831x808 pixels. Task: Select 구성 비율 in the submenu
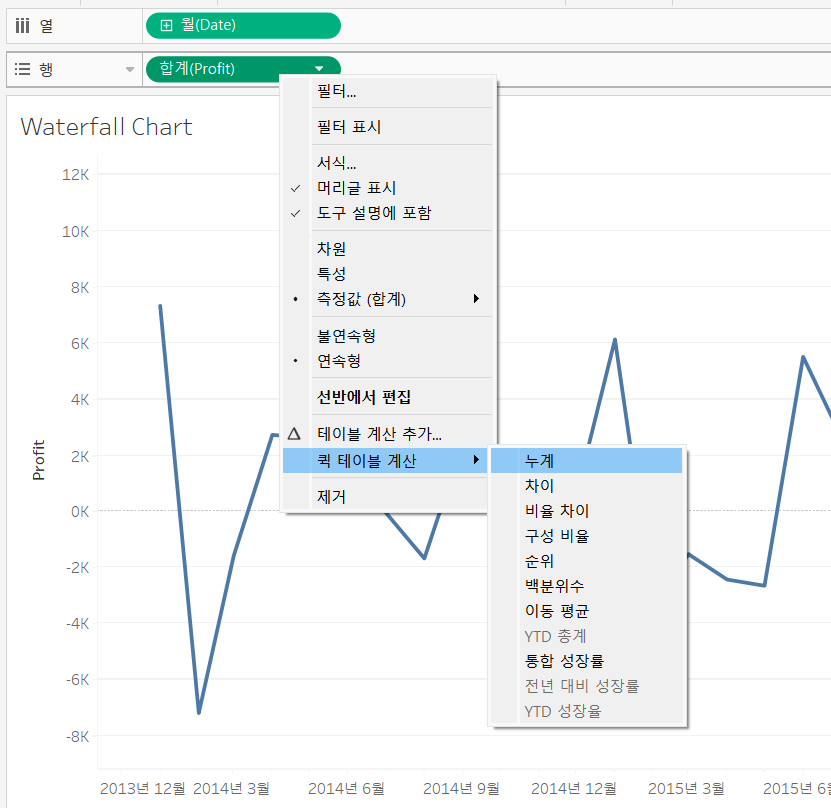click(586, 536)
